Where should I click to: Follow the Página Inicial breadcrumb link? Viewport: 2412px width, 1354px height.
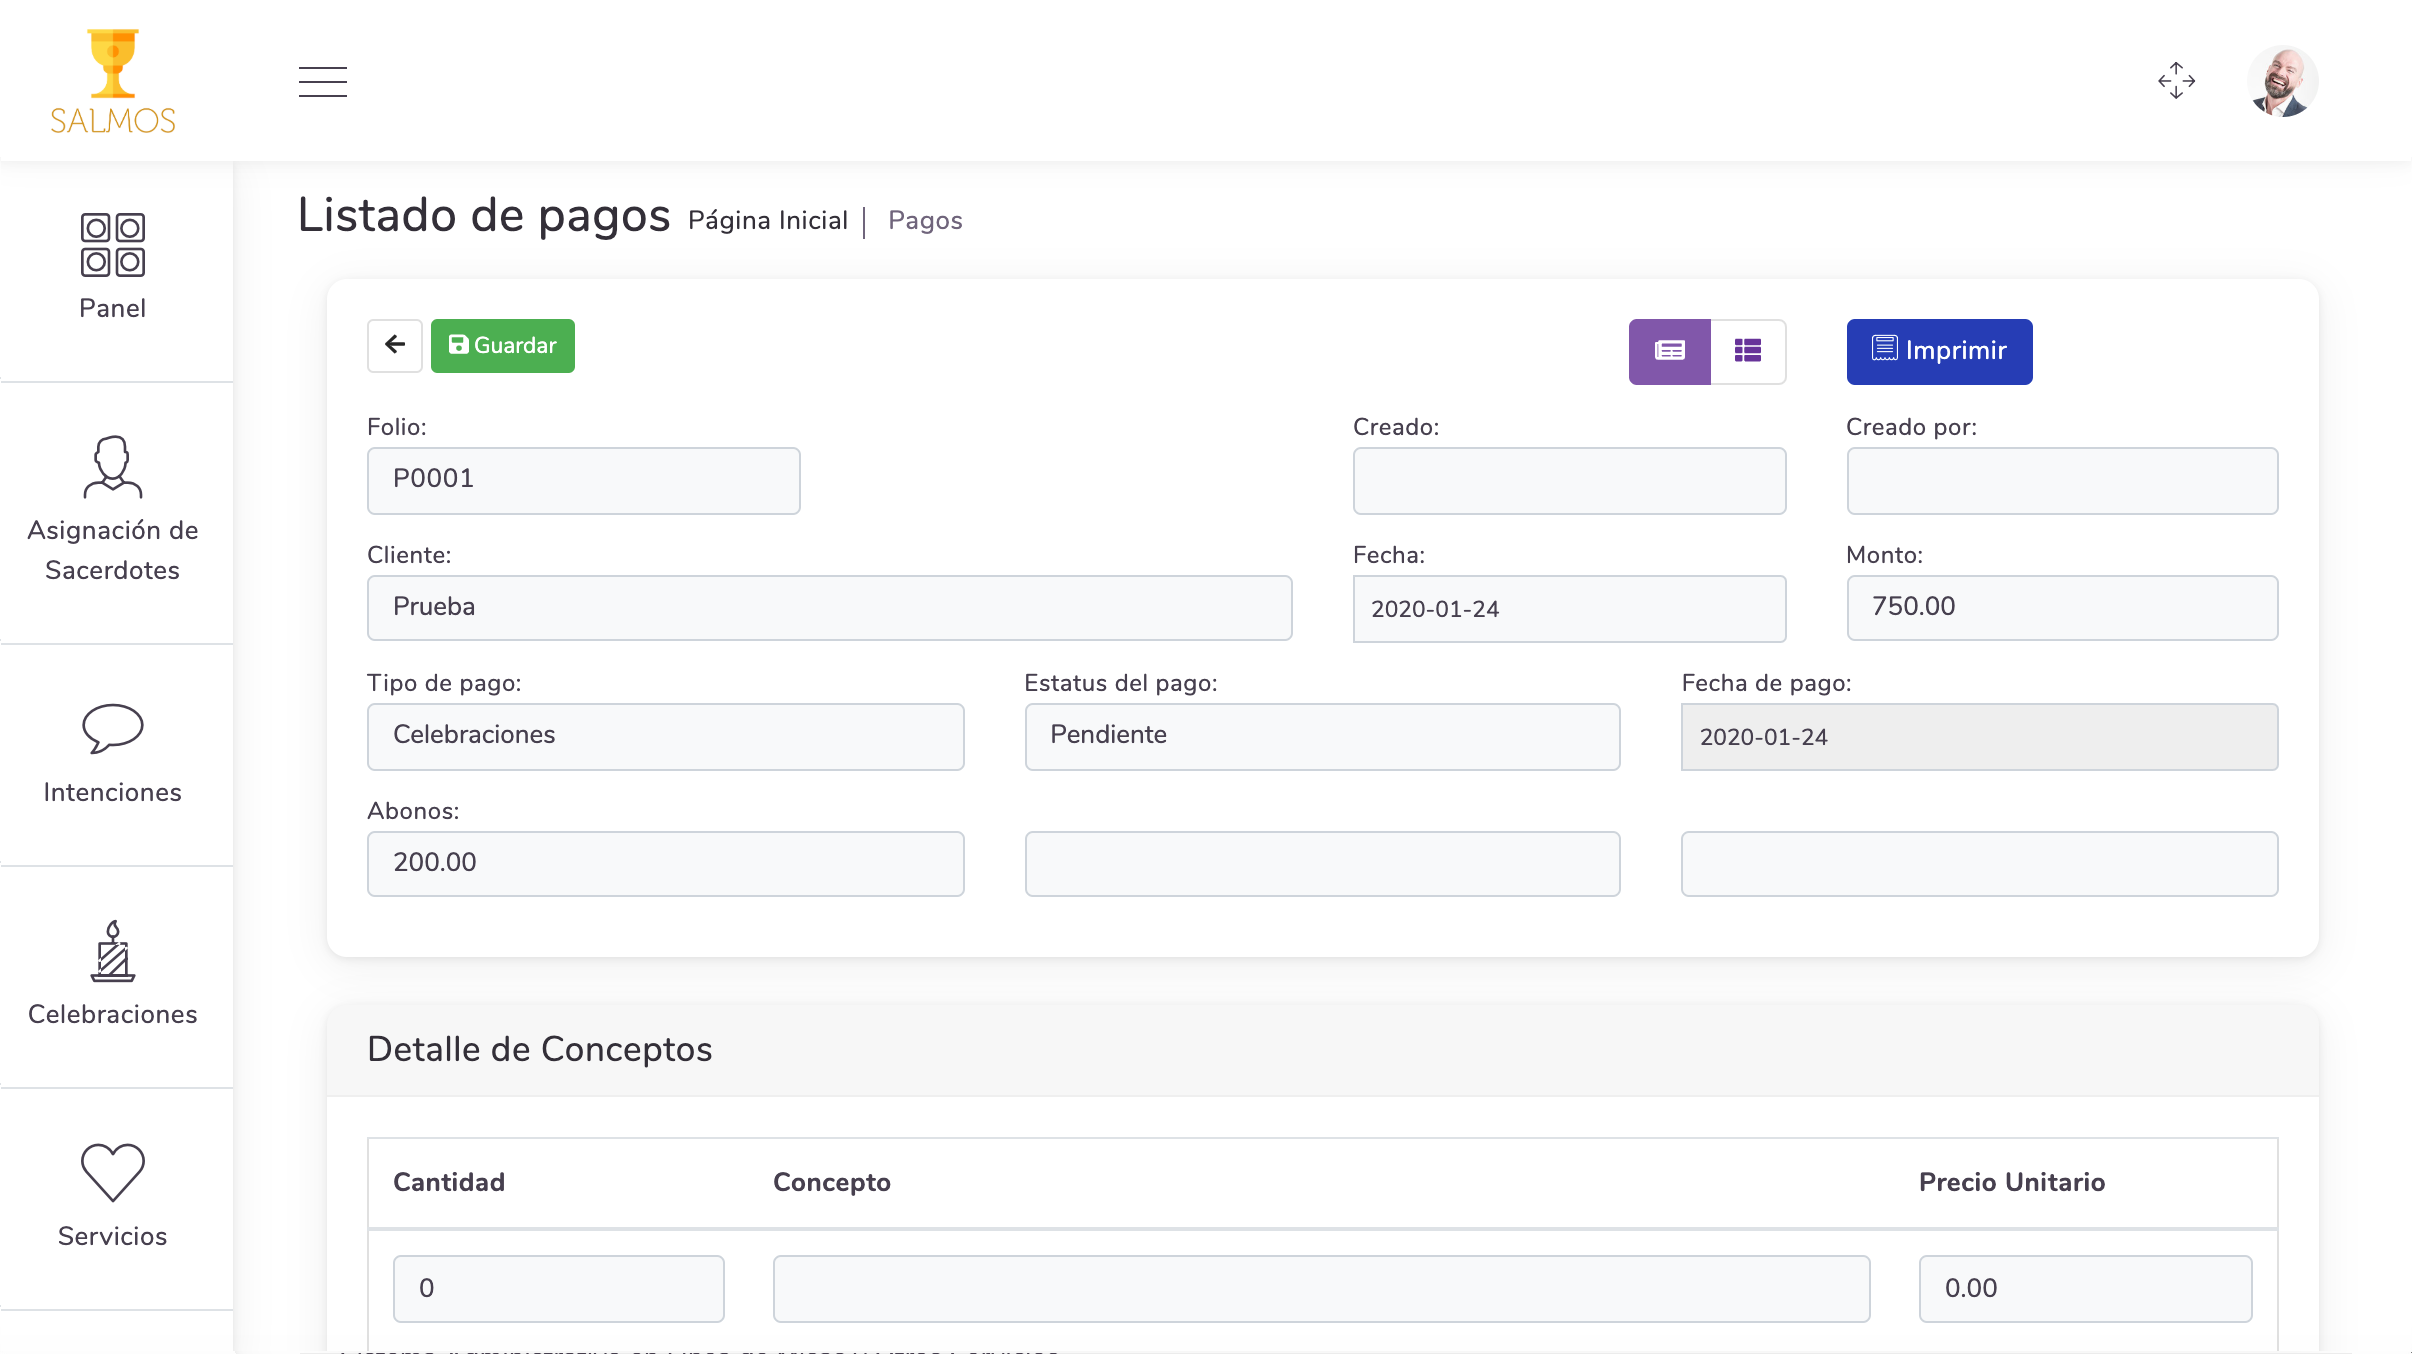[767, 220]
